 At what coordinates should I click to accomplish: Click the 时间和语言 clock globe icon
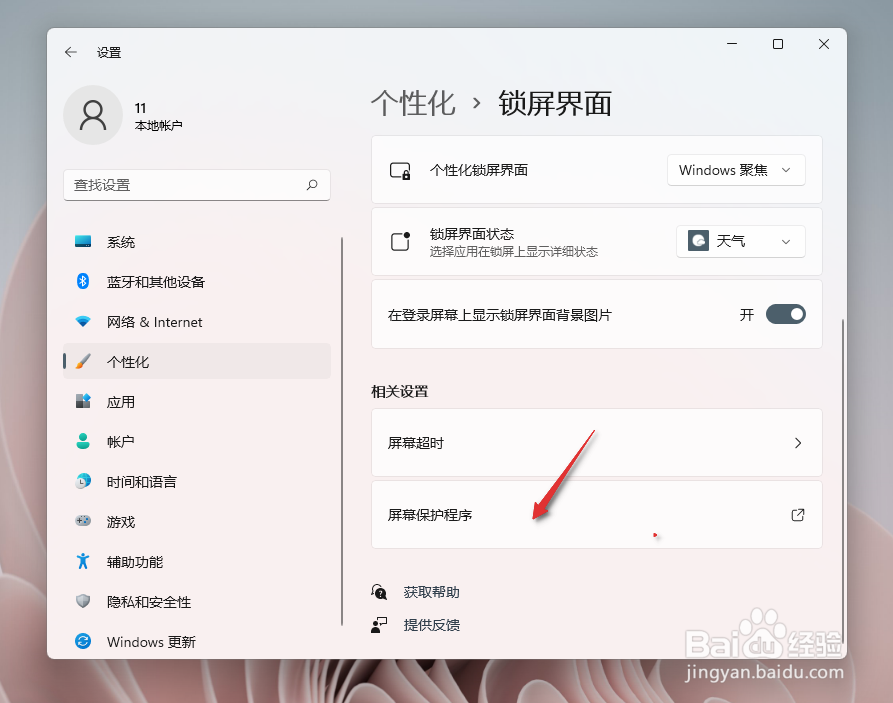(x=83, y=481)
